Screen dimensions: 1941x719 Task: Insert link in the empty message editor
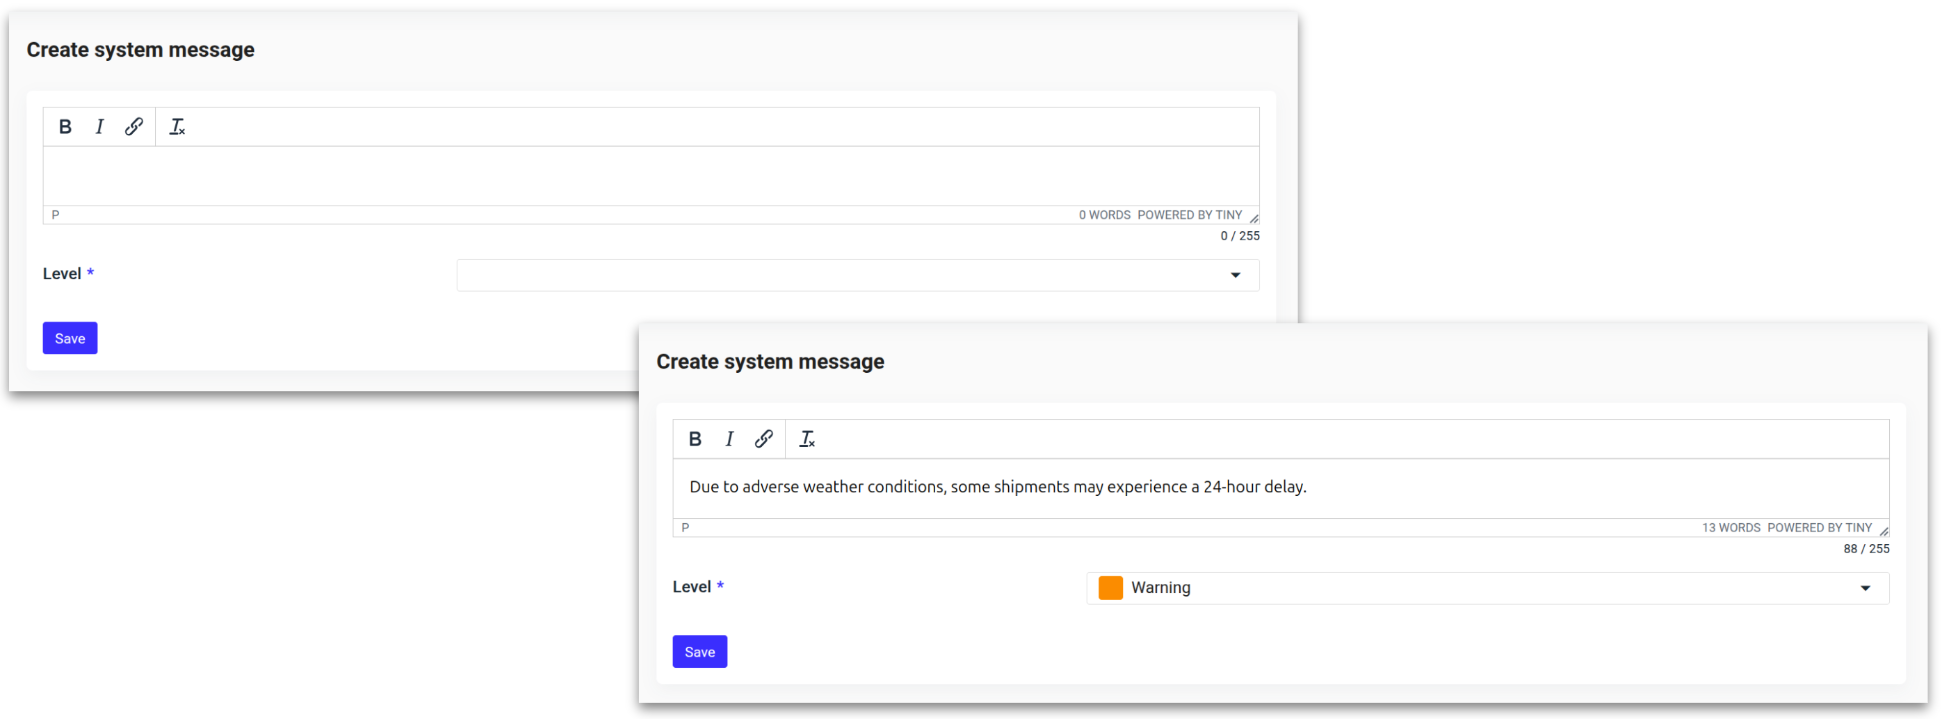134,127
